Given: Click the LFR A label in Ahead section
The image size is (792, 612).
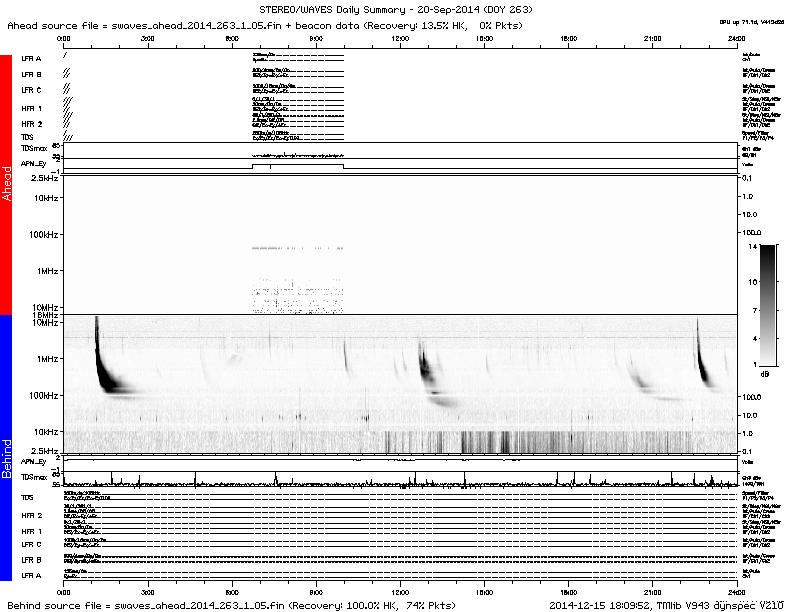Looking at the screenshot, I should pos(31,59).
